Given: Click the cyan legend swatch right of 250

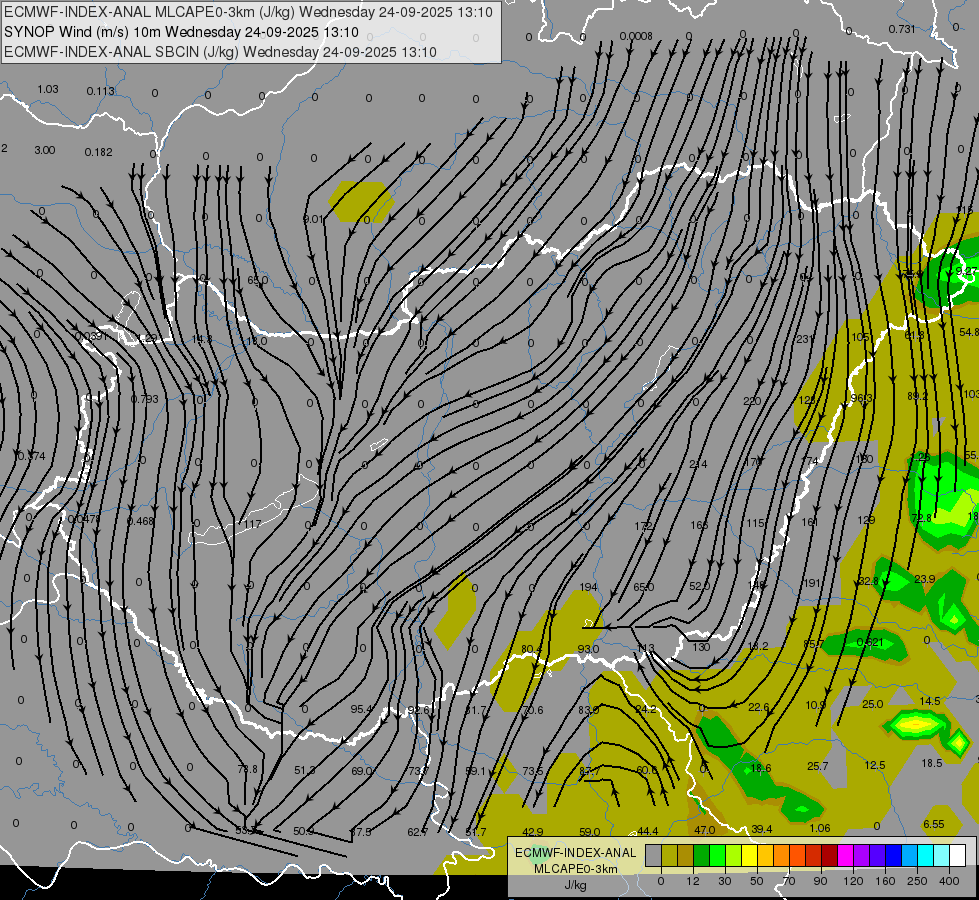Looking at the screenshot, I should [925, 856].
